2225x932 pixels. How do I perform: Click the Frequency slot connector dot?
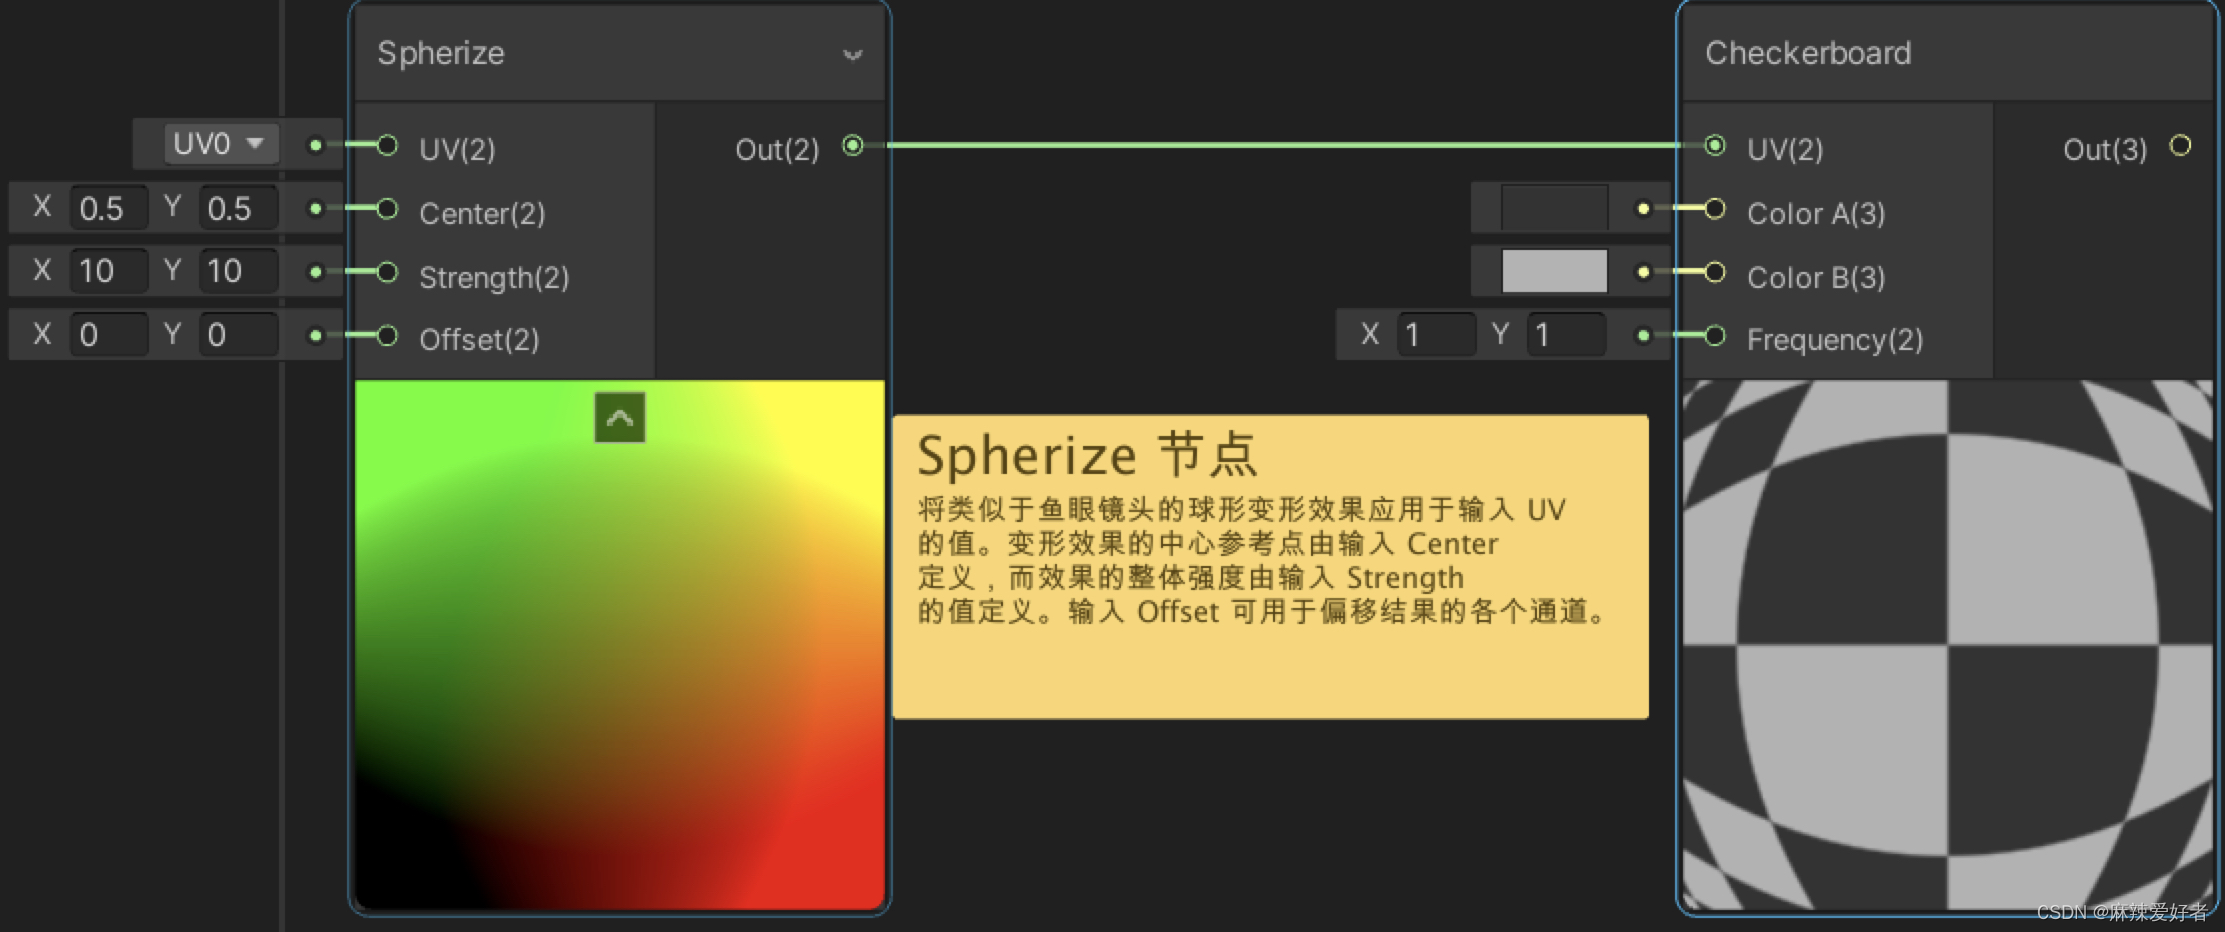1643,335
